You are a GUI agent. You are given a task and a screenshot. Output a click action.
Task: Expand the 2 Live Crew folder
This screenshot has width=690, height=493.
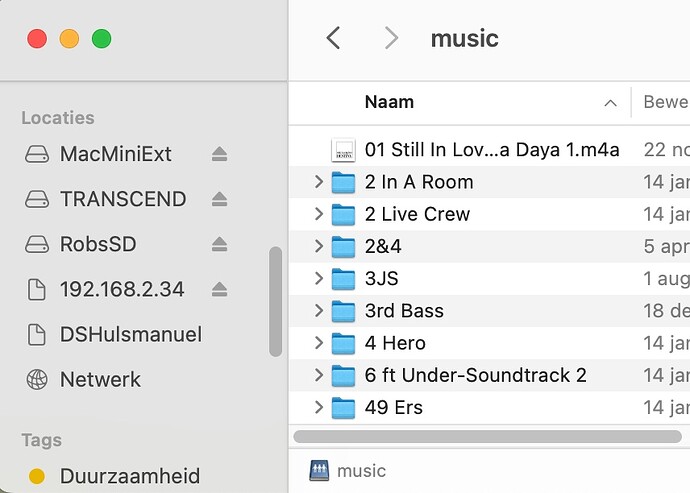(319, 214)
